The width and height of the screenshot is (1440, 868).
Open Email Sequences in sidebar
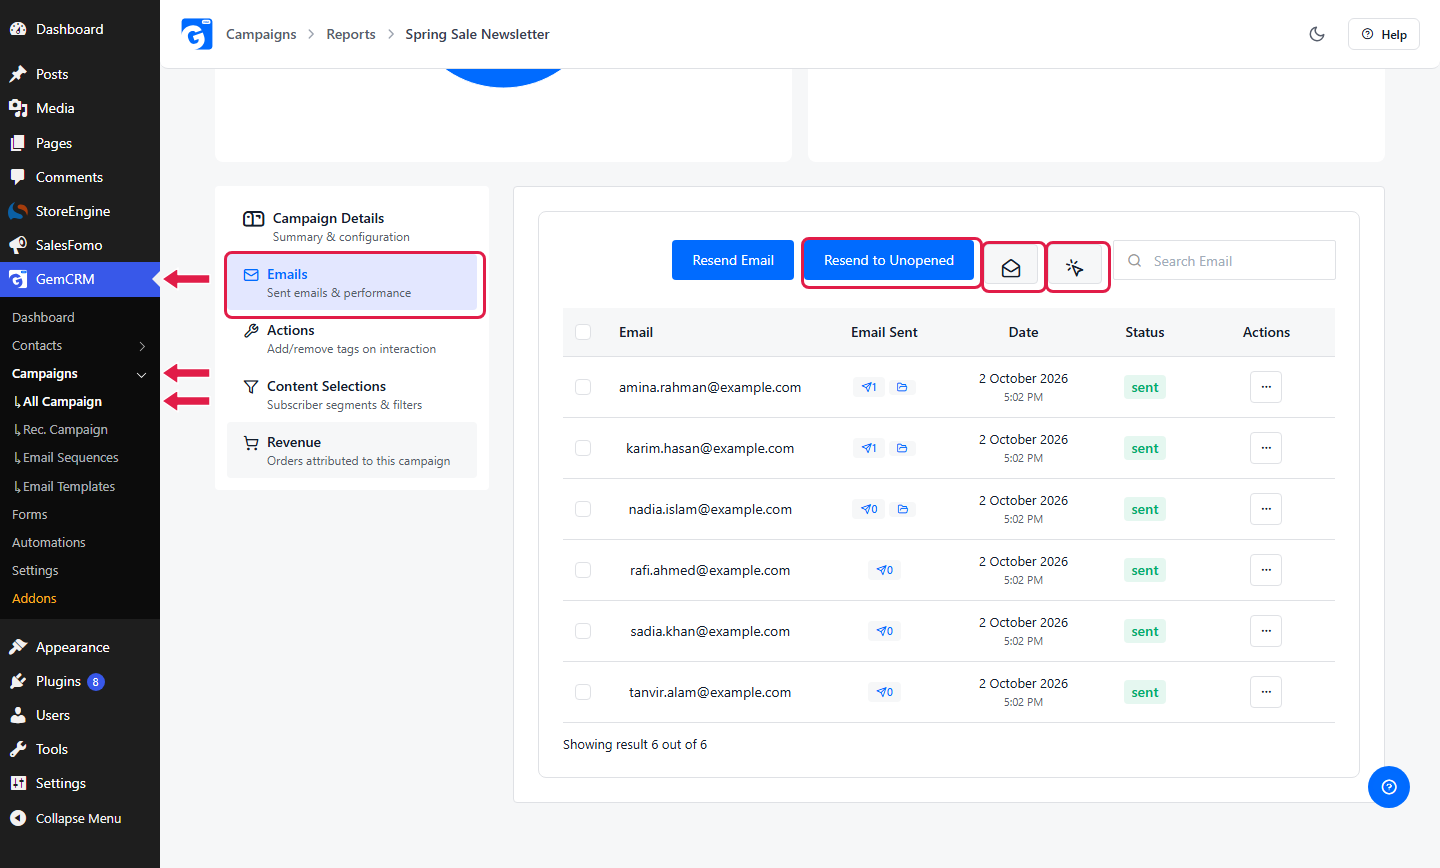(70, 457)
